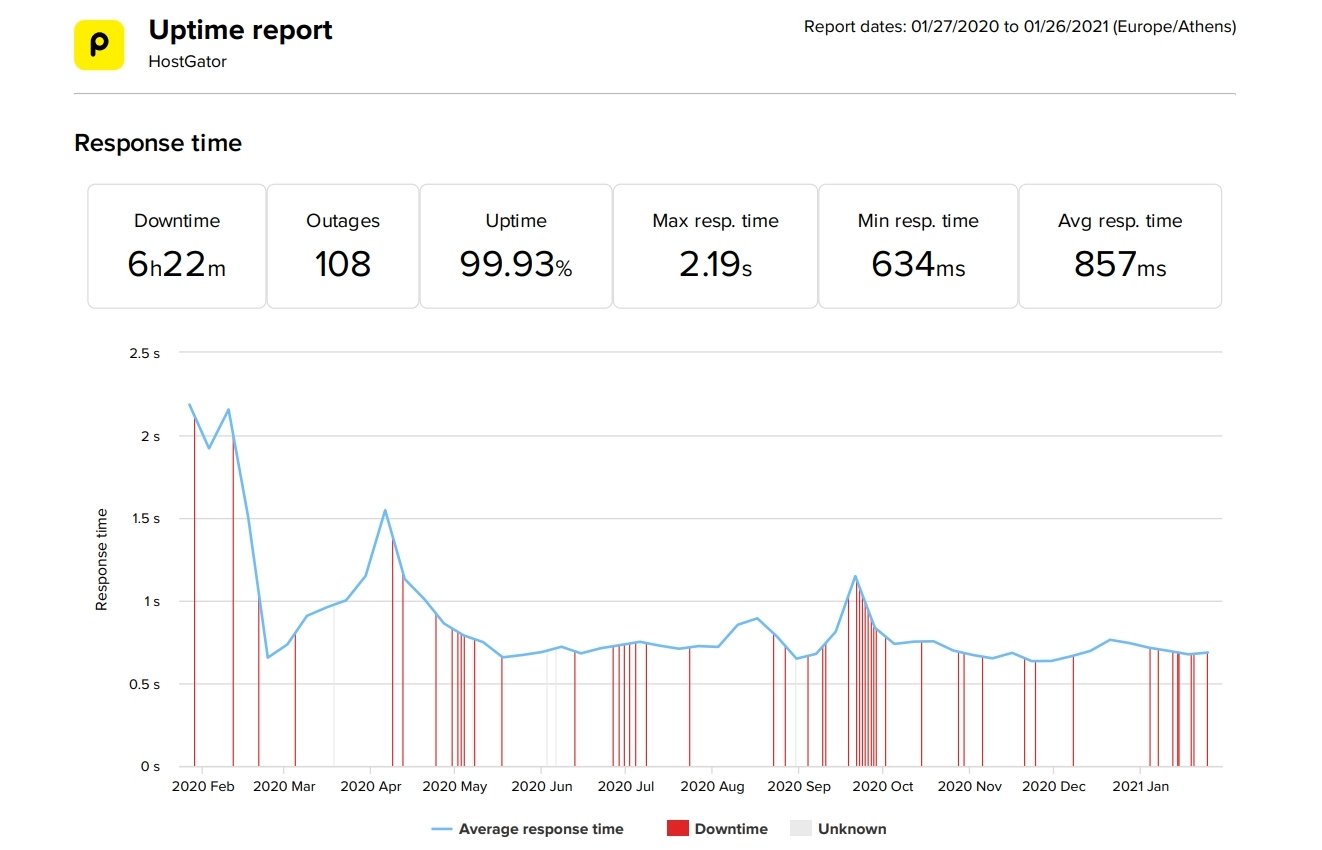Click the 2021 Jan axis label

coord(1141,787)
